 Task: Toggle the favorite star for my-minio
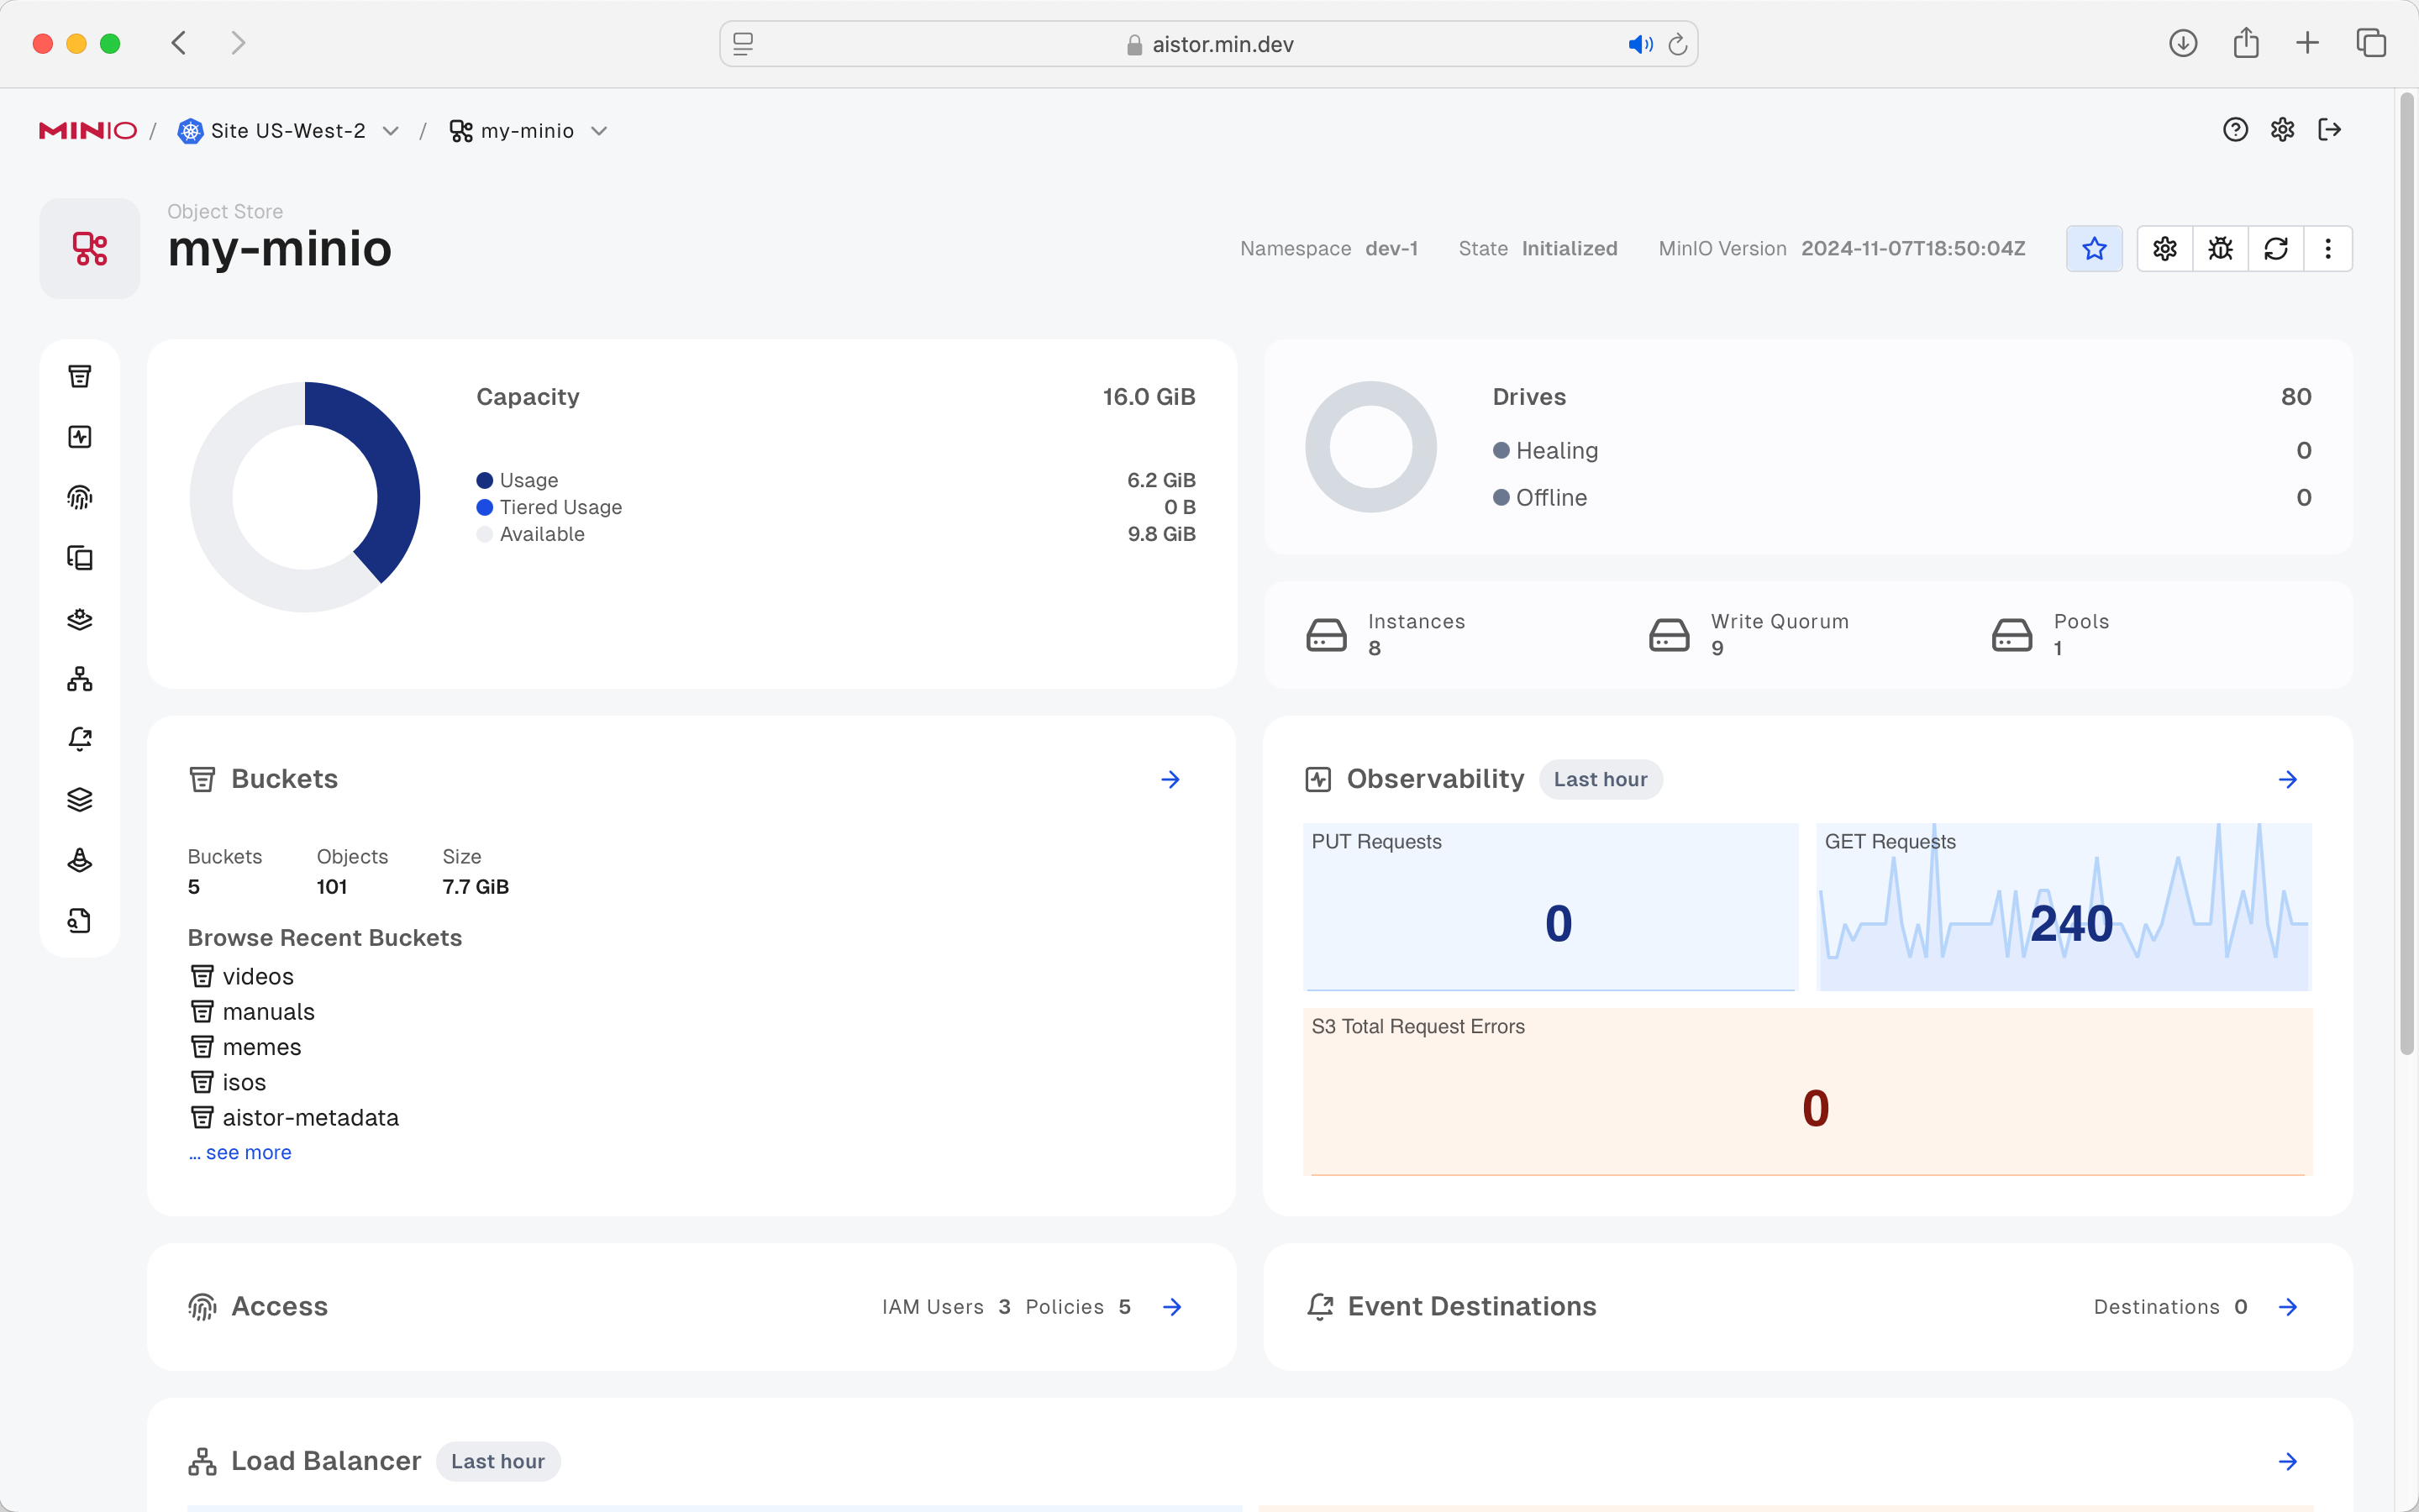(x=2094, y=248)
